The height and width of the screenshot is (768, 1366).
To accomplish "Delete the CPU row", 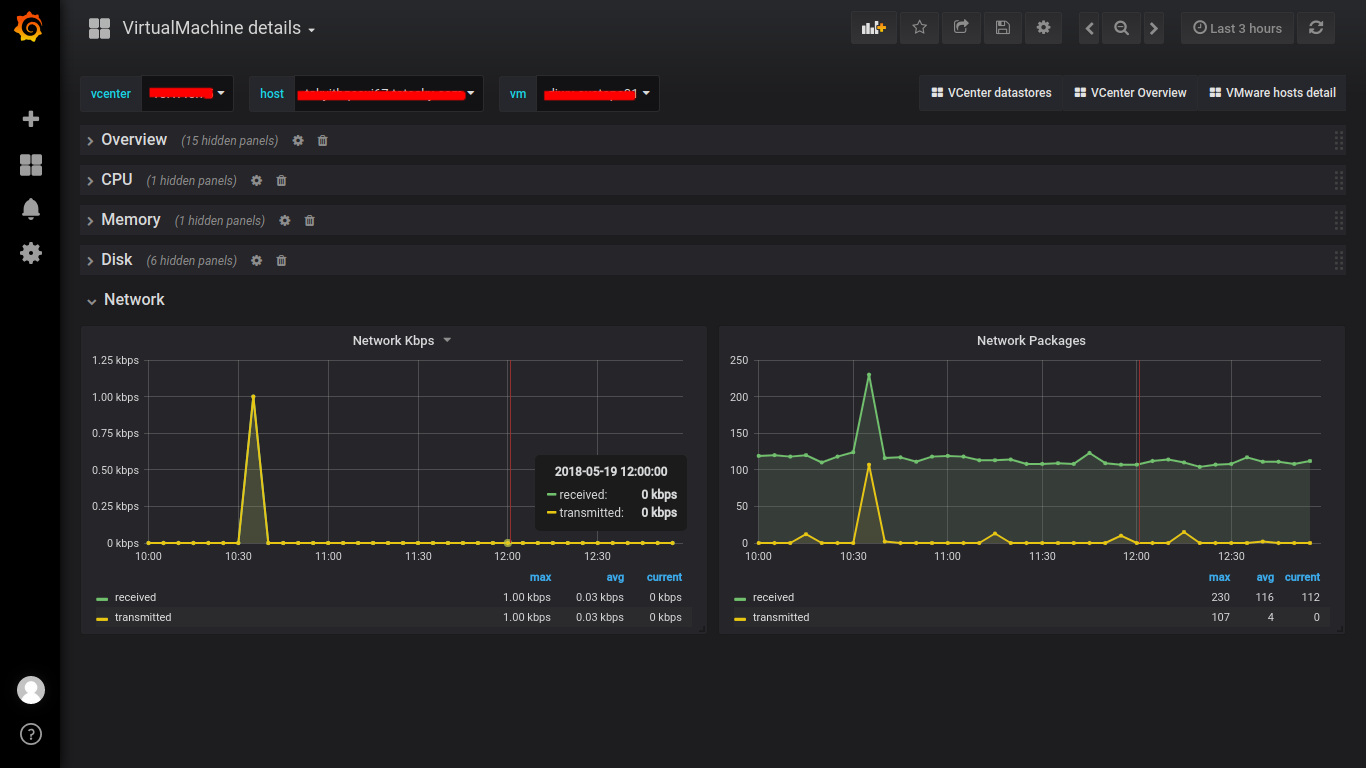I will pos(281,181).
